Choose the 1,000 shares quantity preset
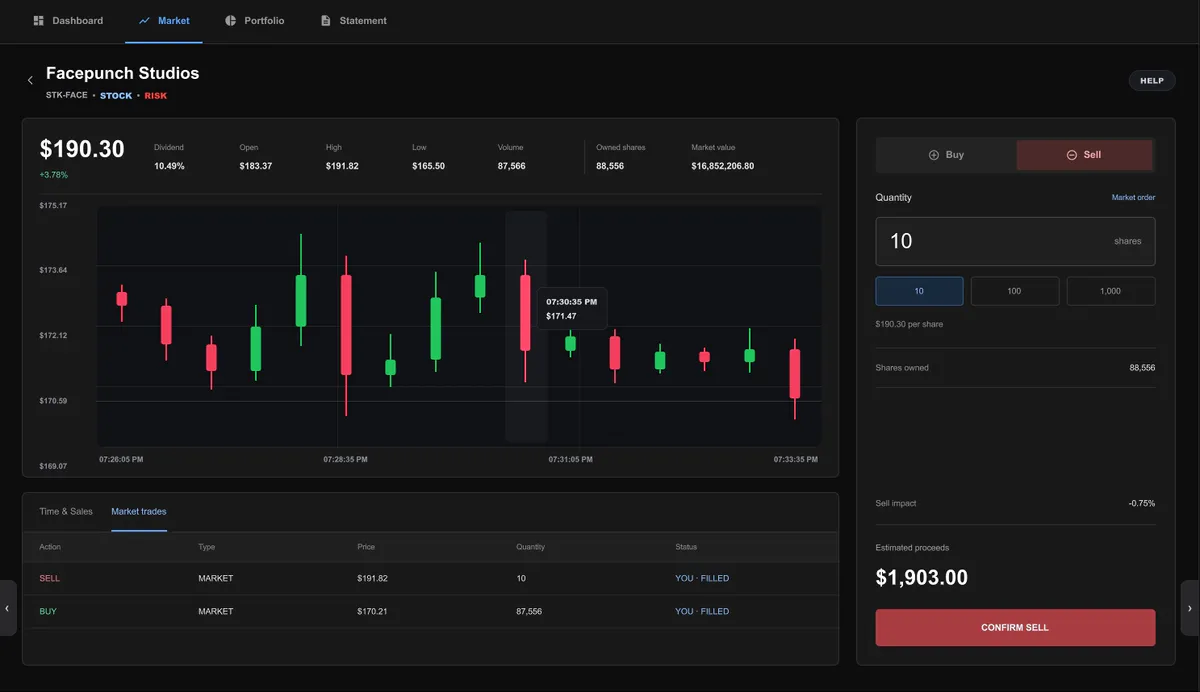 [1111, 291]
